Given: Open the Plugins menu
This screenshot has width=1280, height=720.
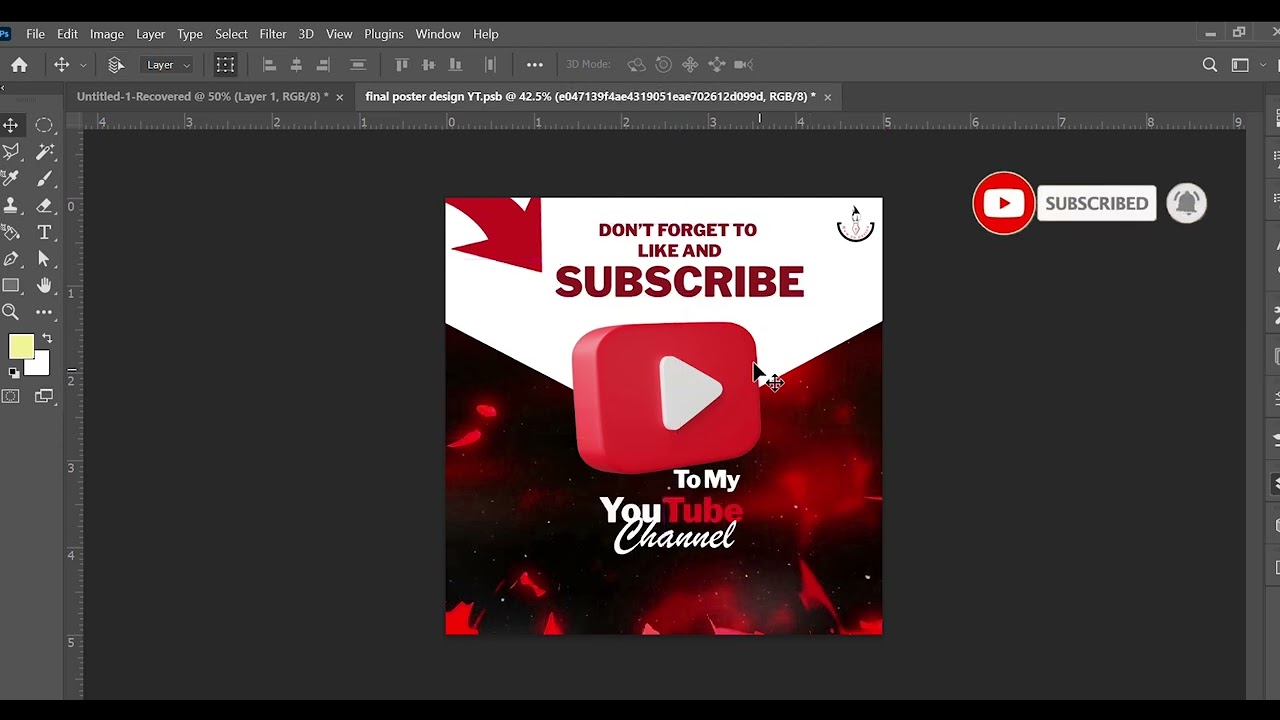Looking at the screenshot, I should coord(384,34).
